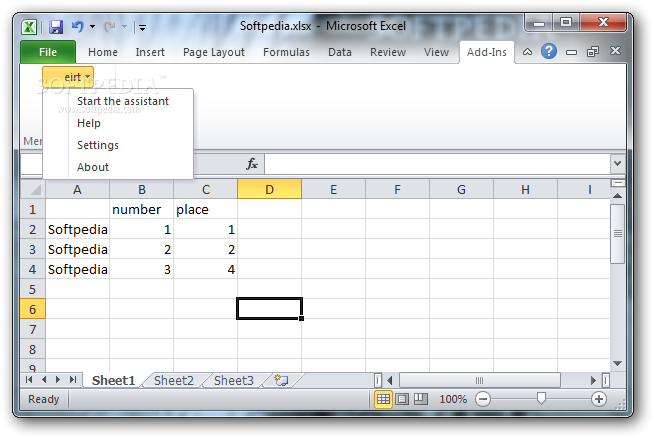Click the horizontal scrollbar right arrow

593,380
